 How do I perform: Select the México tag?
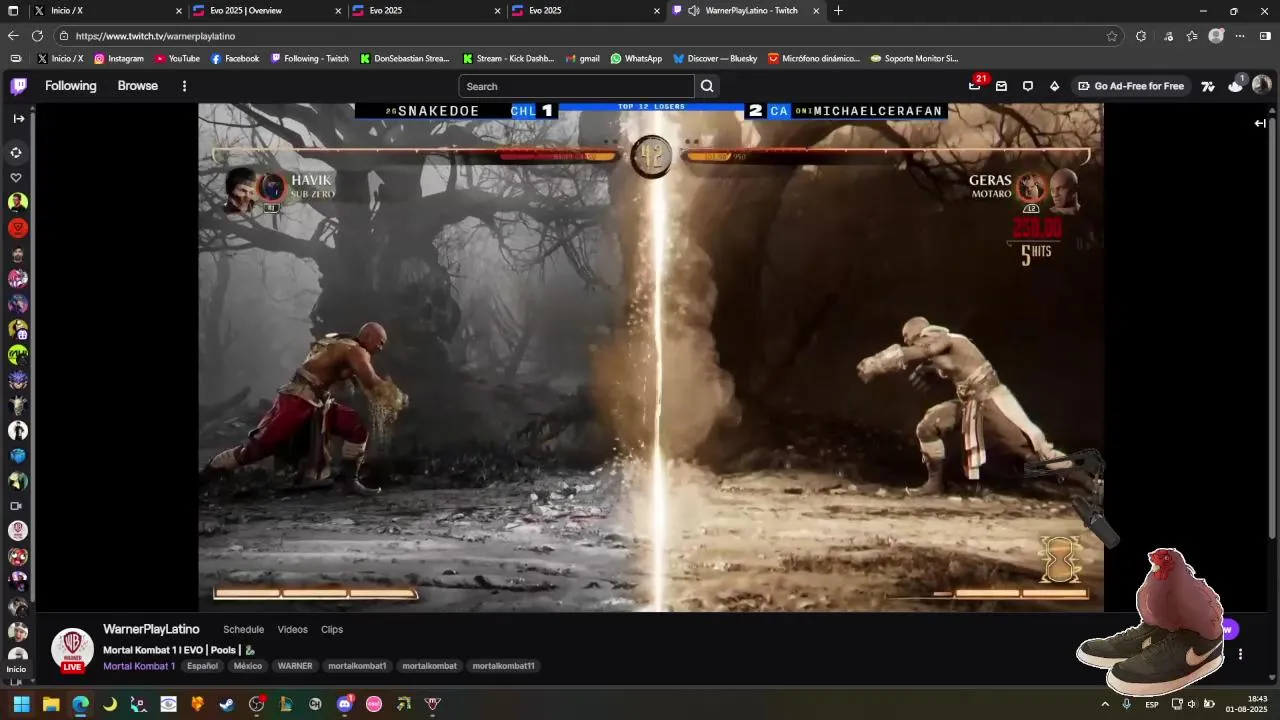tap(247, 666)
